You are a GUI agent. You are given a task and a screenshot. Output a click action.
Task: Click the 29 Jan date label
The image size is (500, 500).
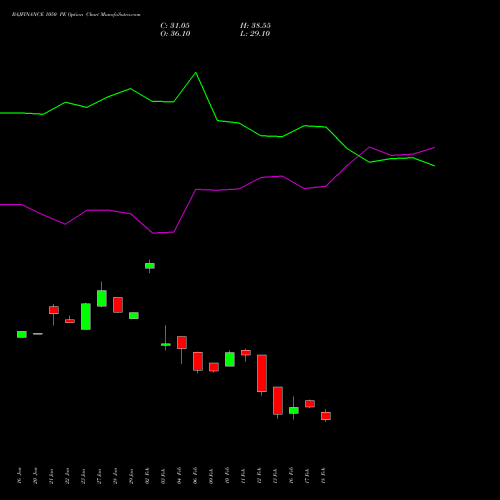131,476
